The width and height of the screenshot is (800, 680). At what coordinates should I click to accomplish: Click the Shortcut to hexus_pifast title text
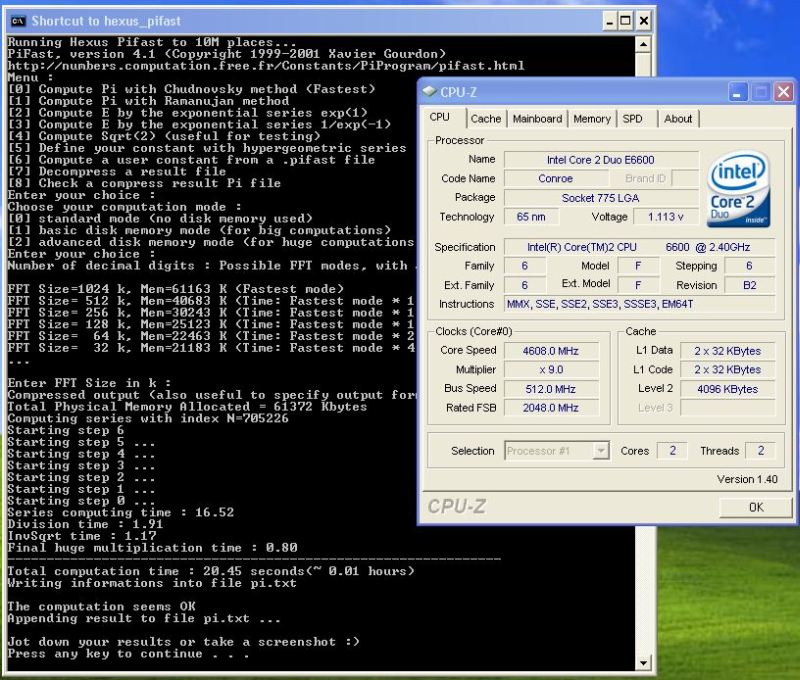(106, 21)
